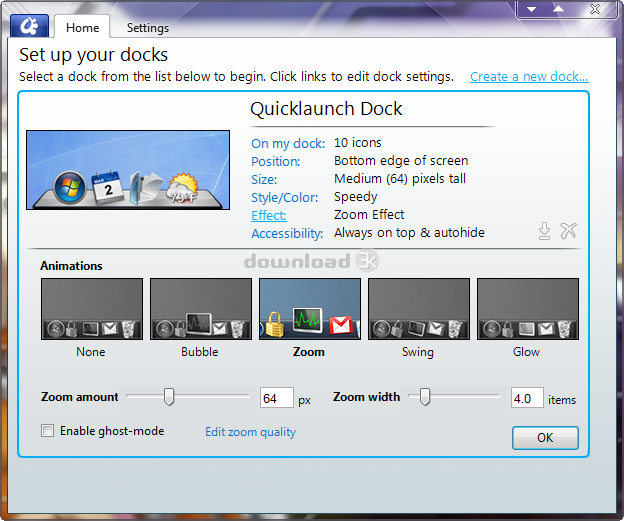Click the calendar icon in dock preview

107,187
